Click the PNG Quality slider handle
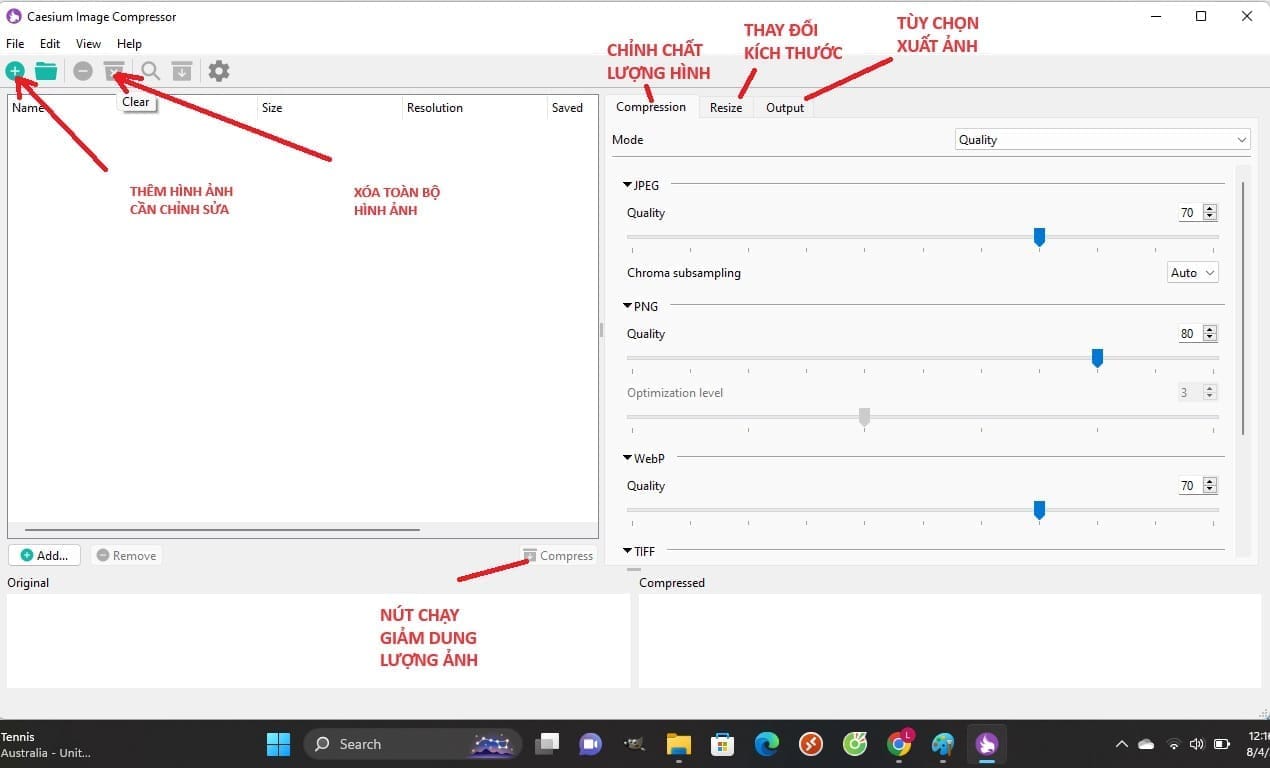This screenshot has height=768, width=1270. pyautogui.click(x=1097, y=358)
